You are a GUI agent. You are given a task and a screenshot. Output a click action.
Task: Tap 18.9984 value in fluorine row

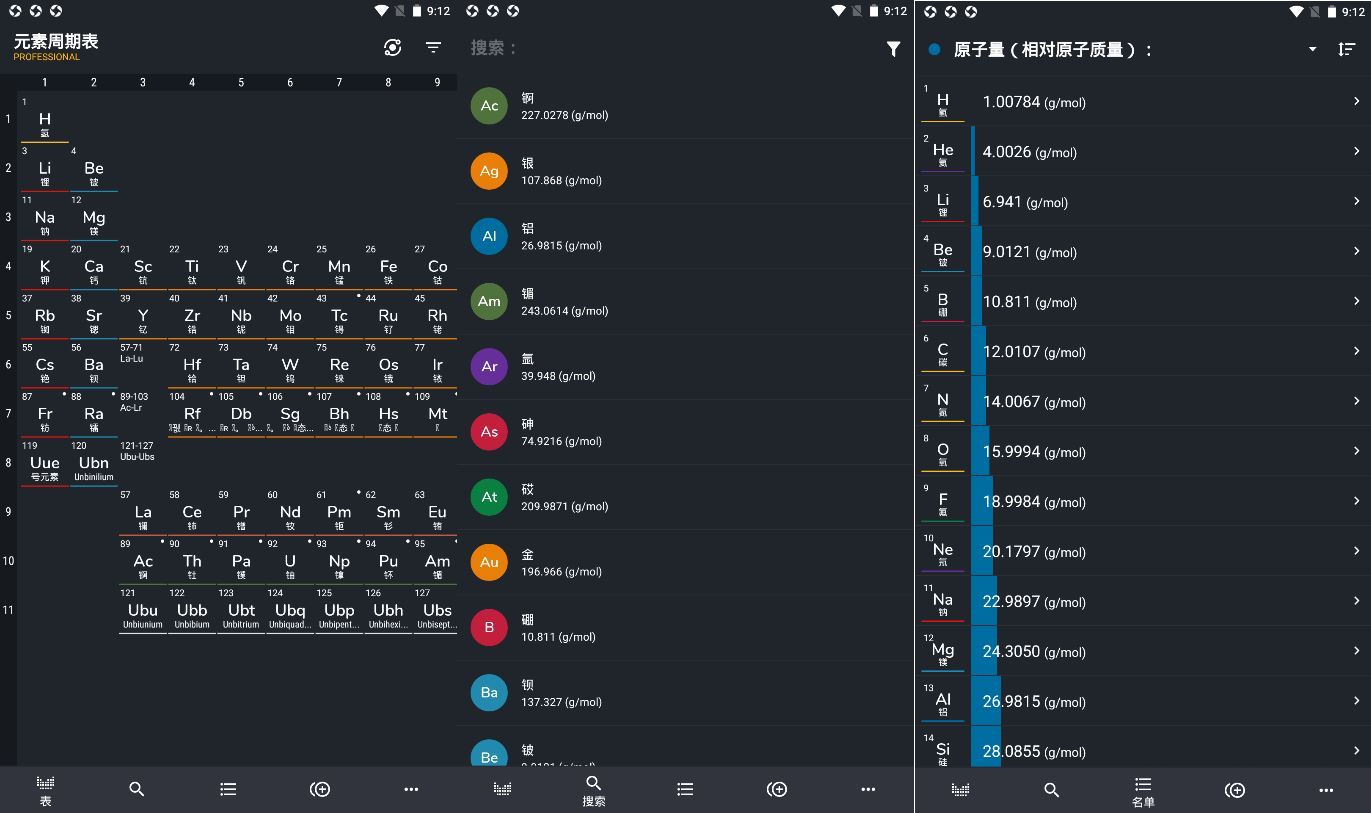pyautogui.click(x=1011, y=502)
